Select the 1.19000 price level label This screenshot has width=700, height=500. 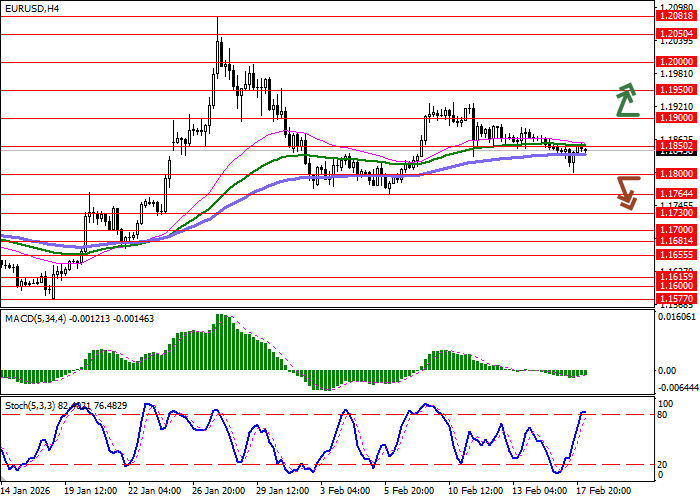[x=675, y=118]
